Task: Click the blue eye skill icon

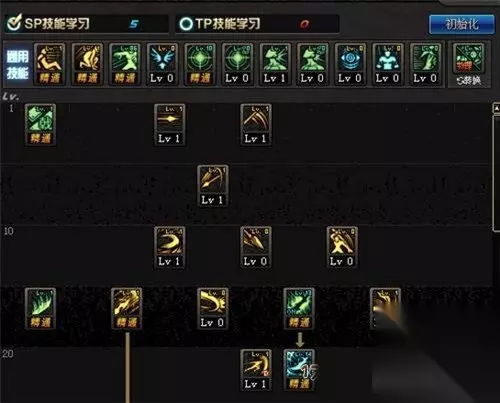Action: [350, 64]
